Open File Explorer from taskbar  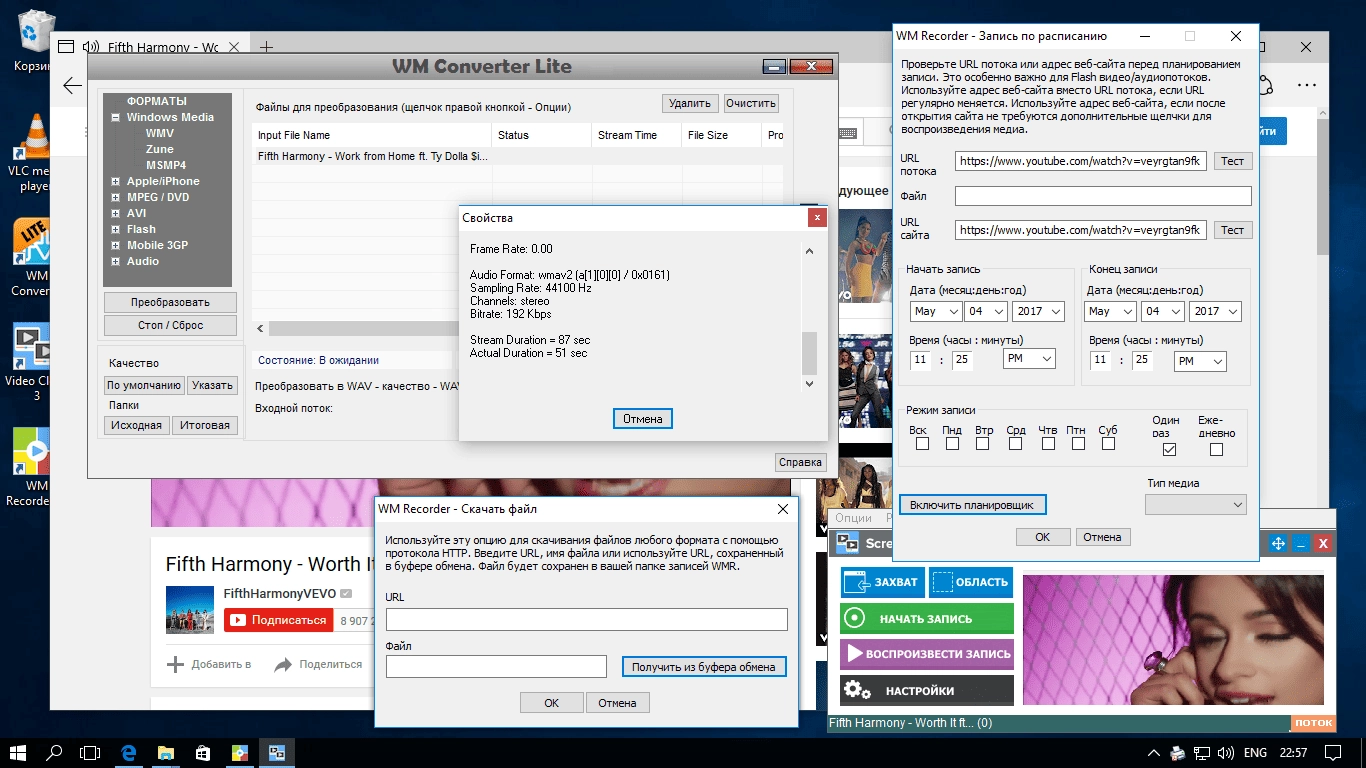[x=165, y=751]
